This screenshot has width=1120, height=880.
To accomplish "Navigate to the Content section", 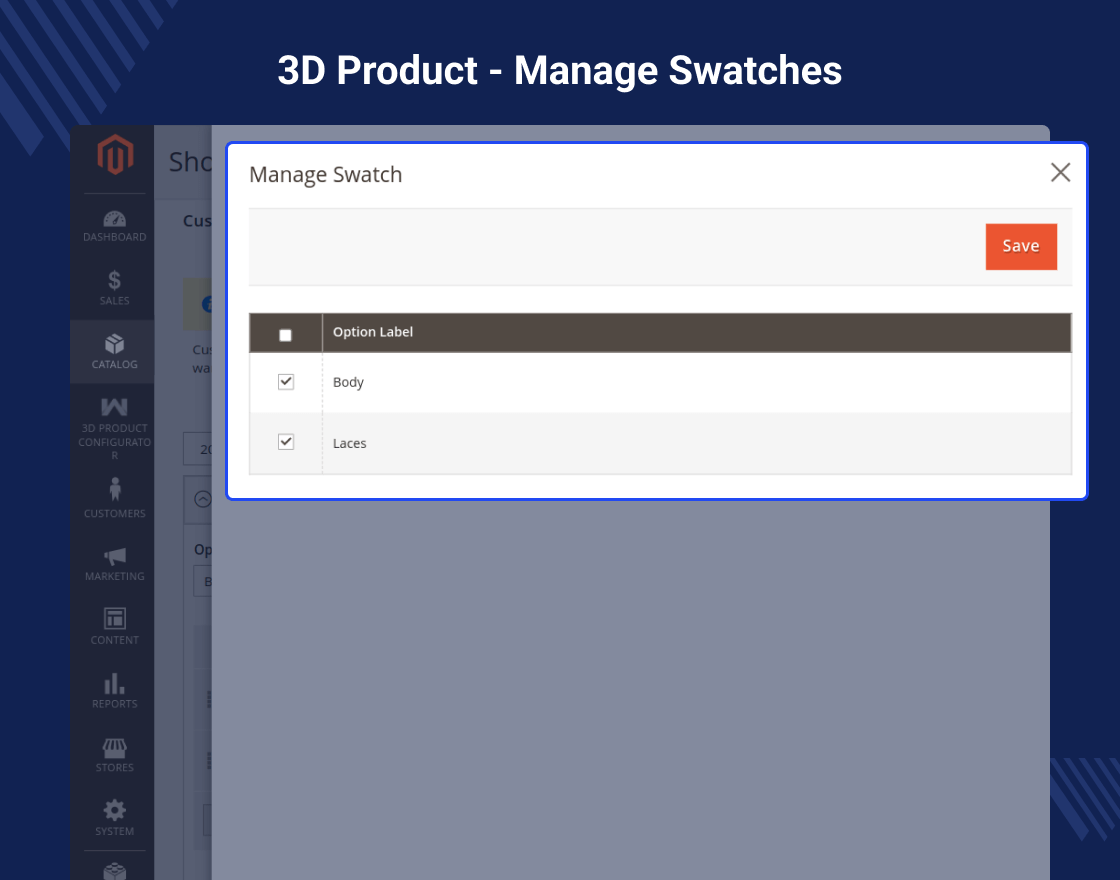I will coord(114,627).
